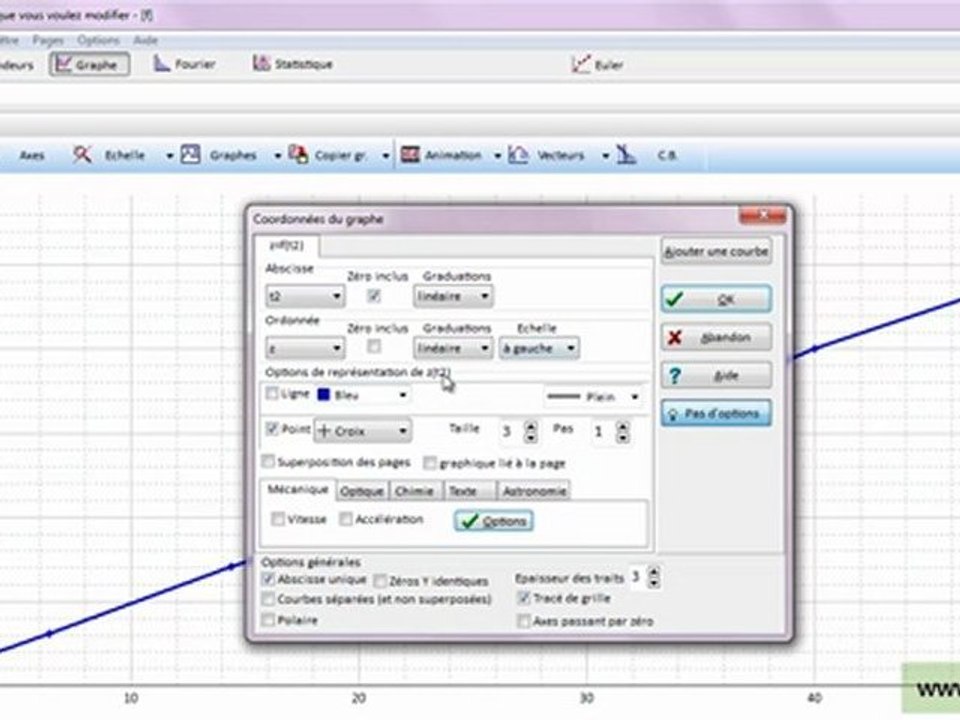Open the Fourier analysis tool

(x=184, y=64)
